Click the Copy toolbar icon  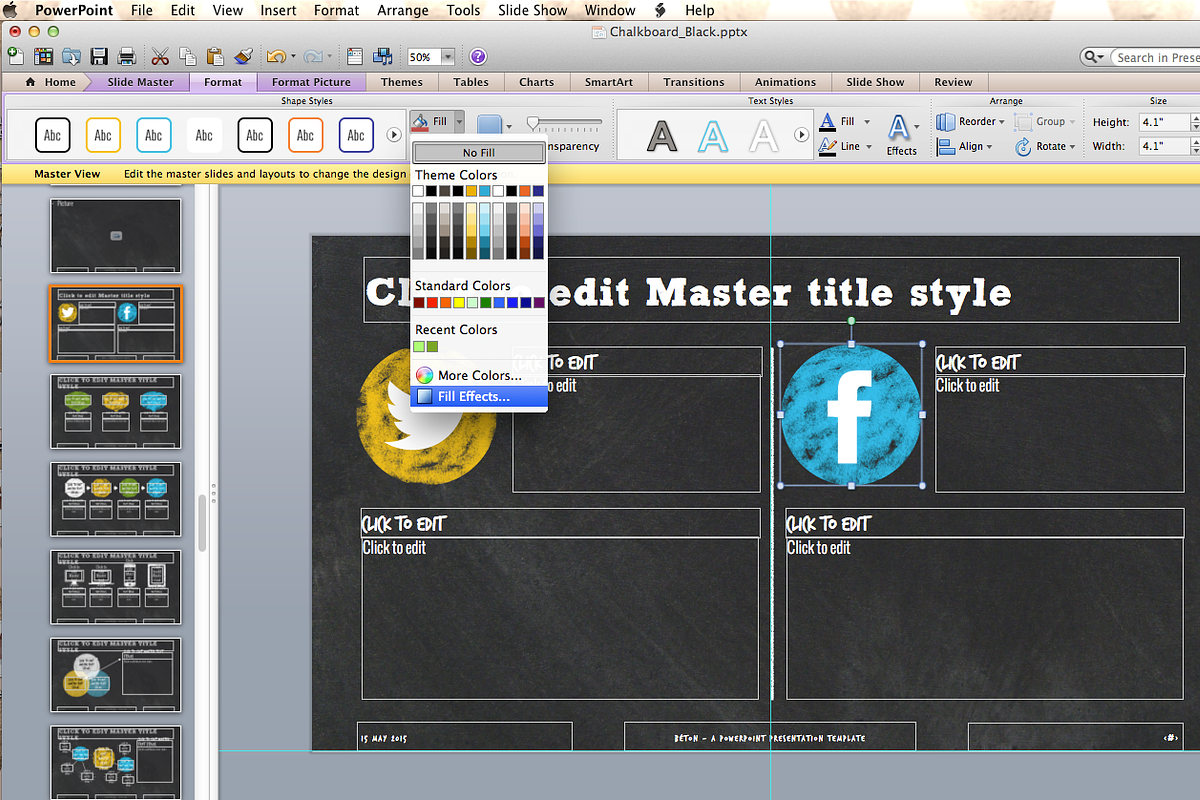click(x=187, y=57)
